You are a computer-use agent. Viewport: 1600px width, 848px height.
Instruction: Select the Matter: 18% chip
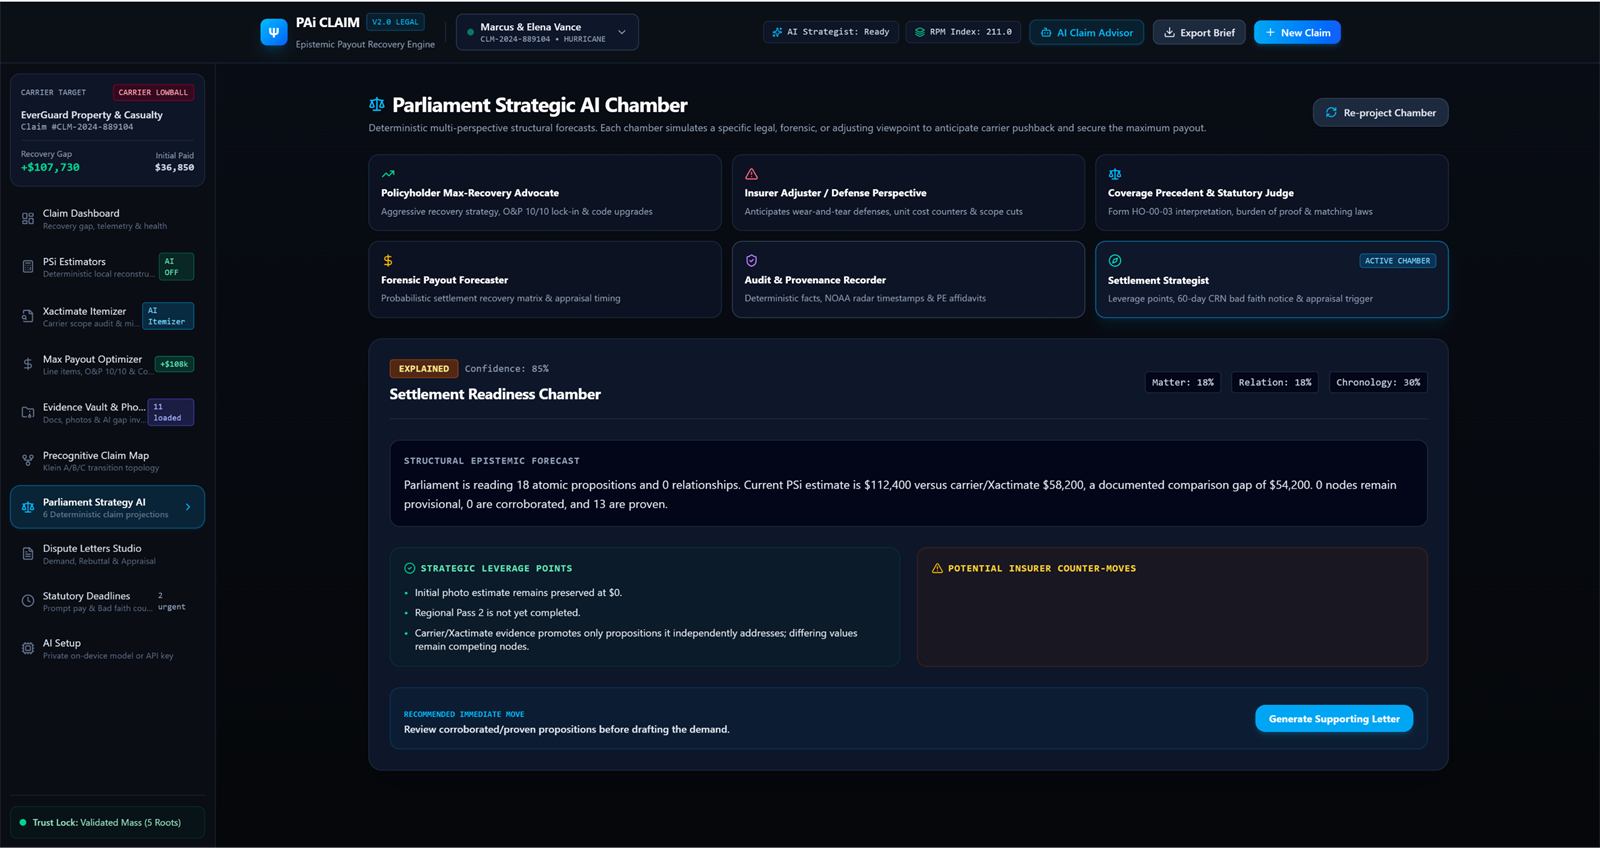[x=1183, y=382]
